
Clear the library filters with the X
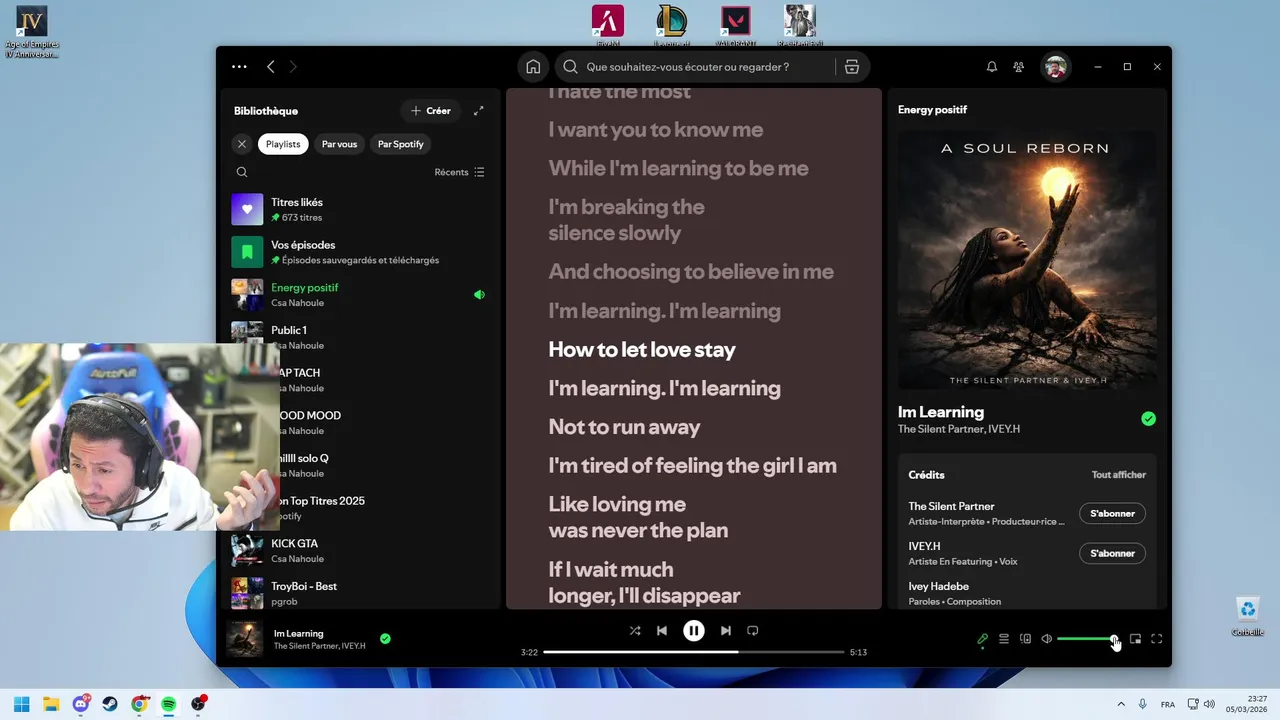point(241,144)
